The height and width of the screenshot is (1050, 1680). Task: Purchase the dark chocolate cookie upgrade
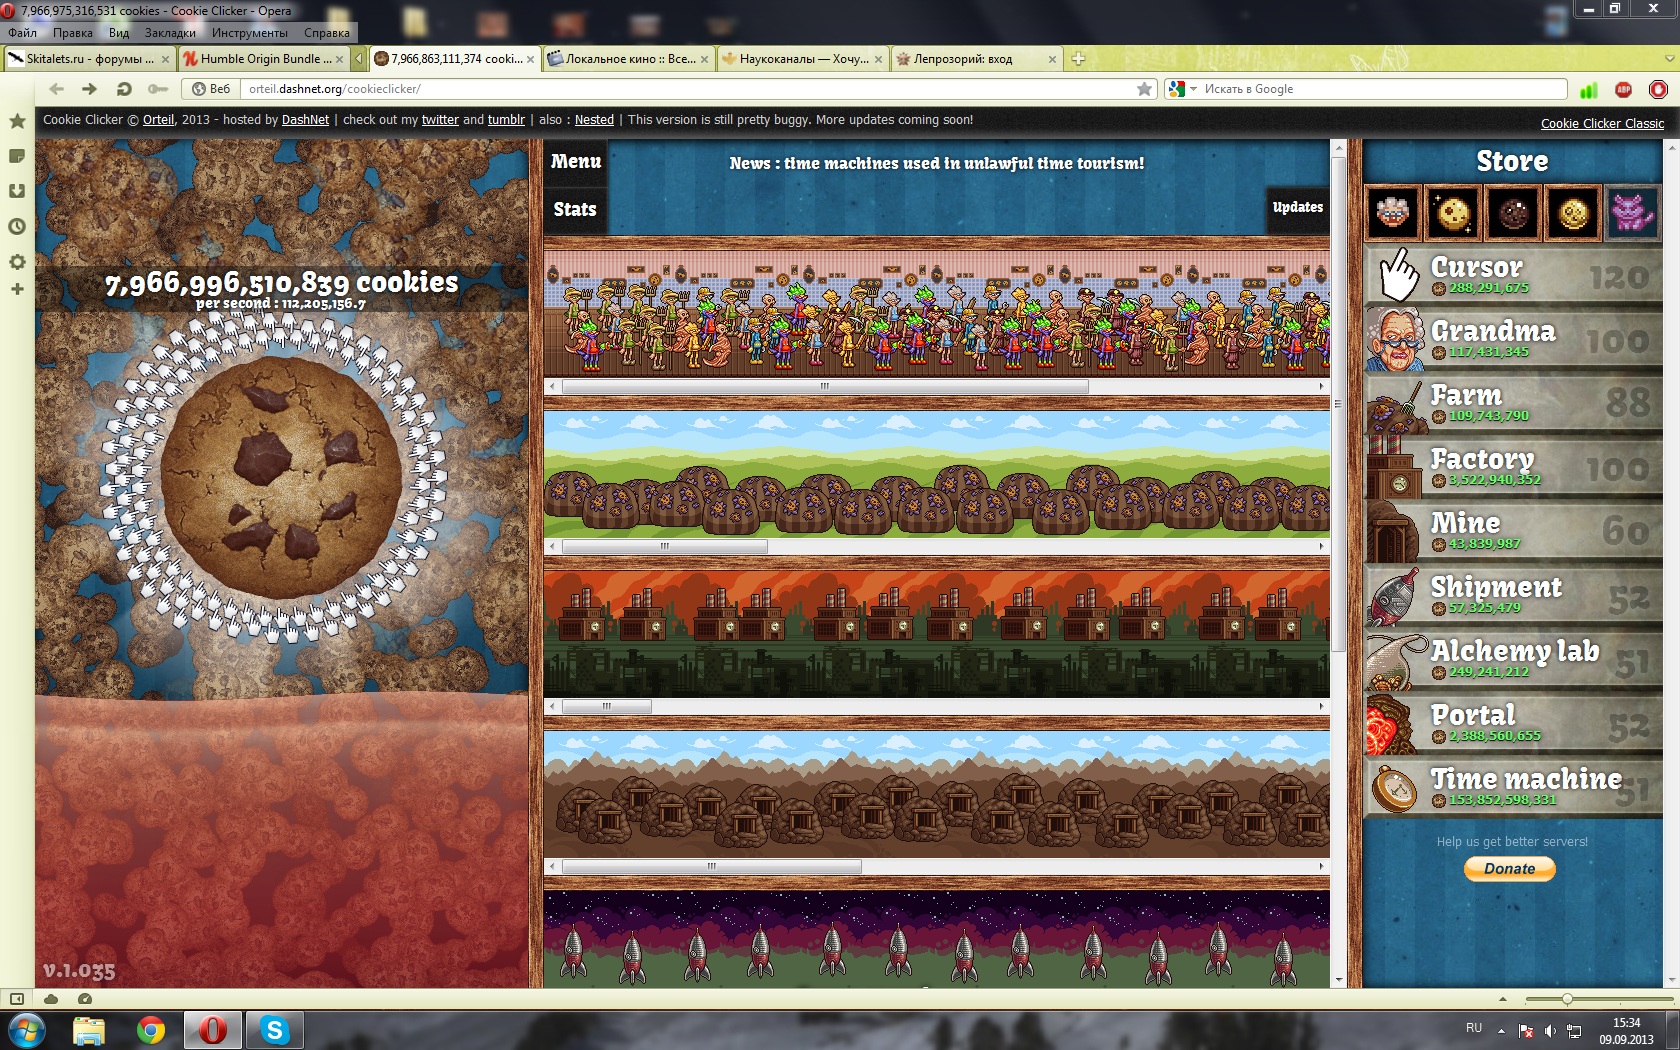click(1513, 213)
